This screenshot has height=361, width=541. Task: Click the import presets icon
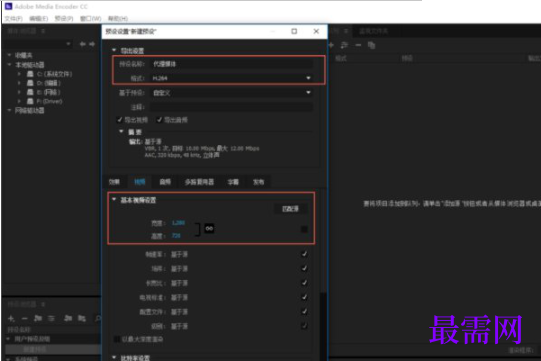68,318
